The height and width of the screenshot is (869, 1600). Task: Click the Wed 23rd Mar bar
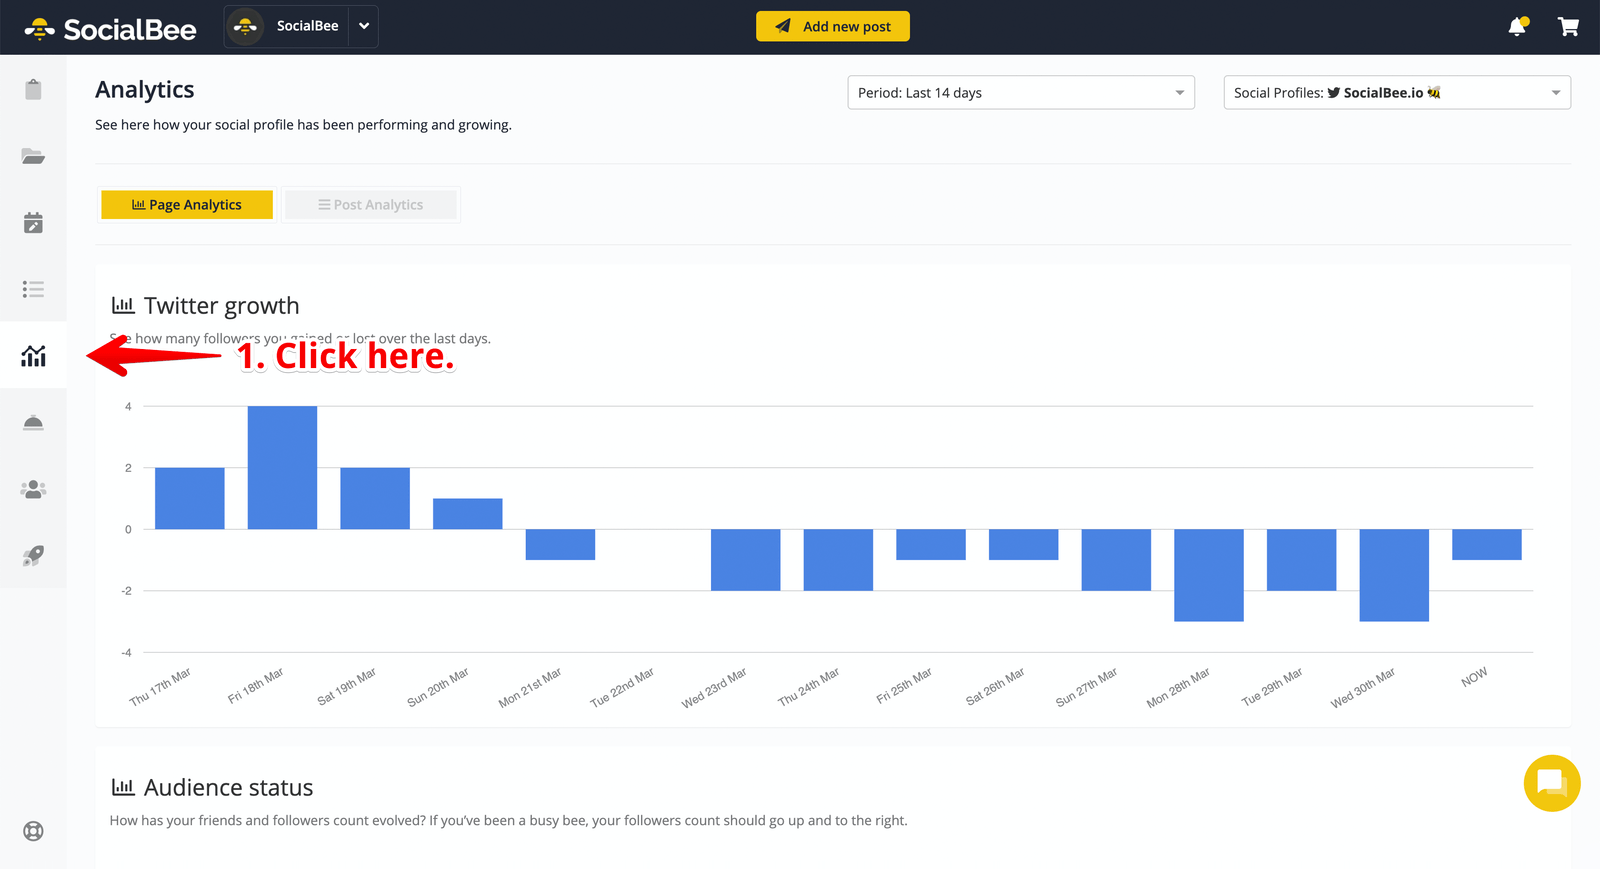pyautogui.click(x=746, y=560)
